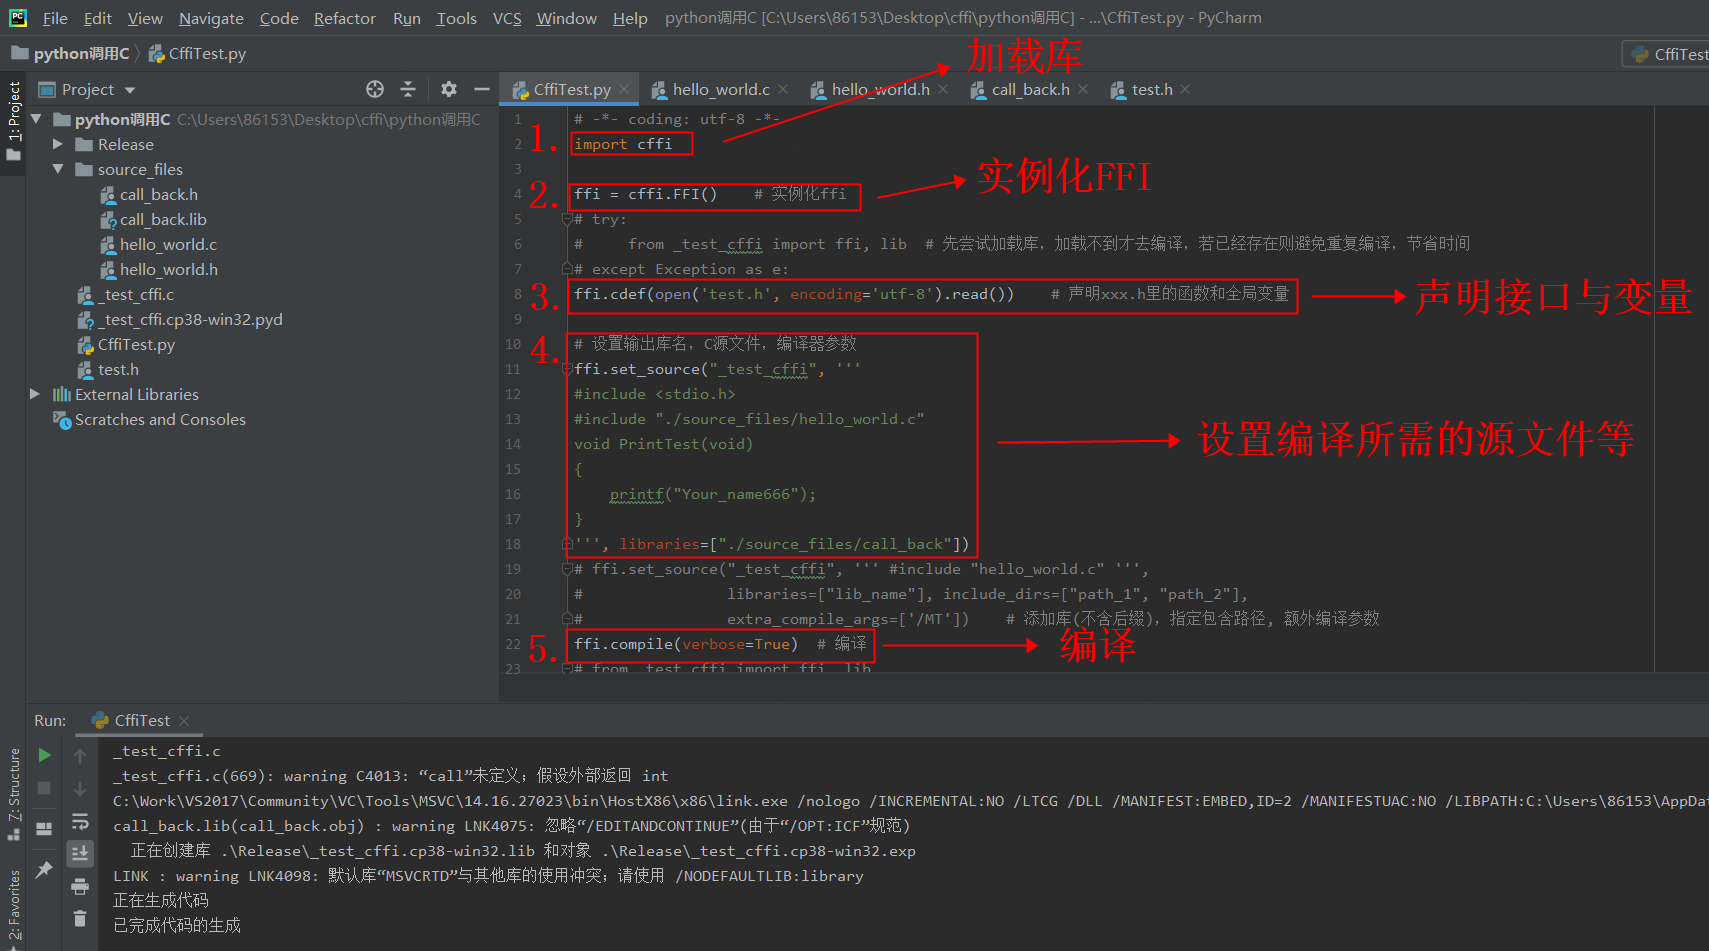Open Project panel settings gear
Image resolution: width=1709 pixels, height=951 pixels.
click(448, 89)
